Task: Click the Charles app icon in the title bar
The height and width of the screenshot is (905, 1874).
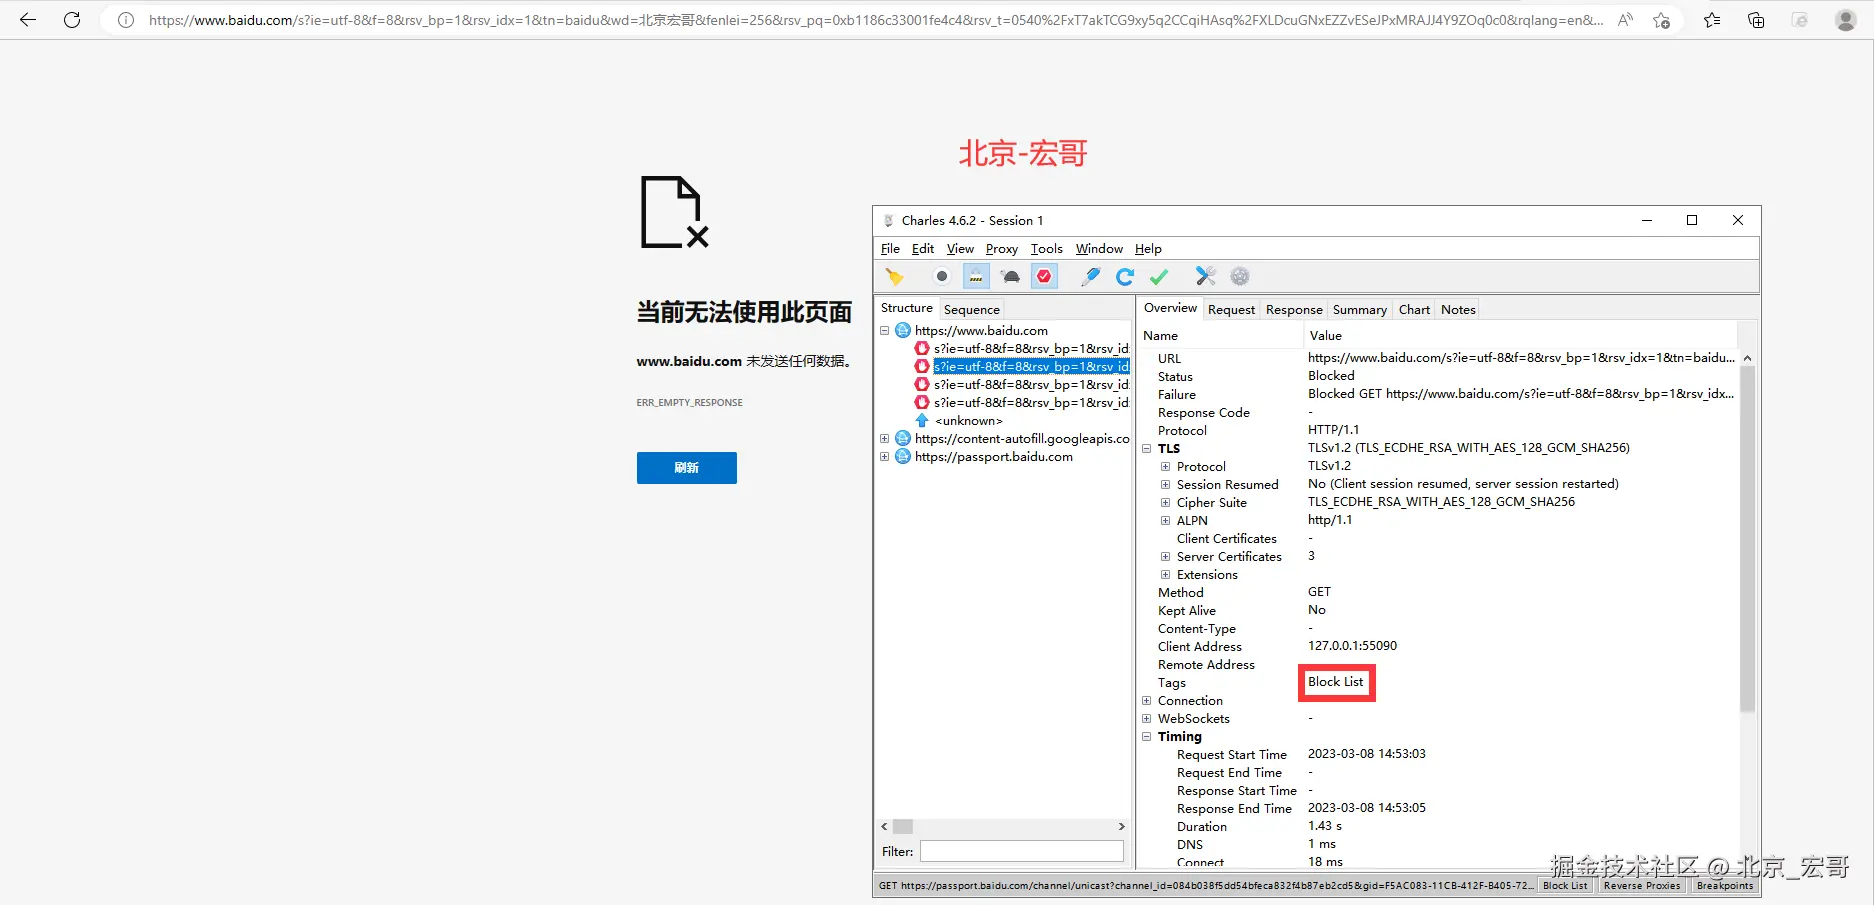Action: (x=888, y=221)
